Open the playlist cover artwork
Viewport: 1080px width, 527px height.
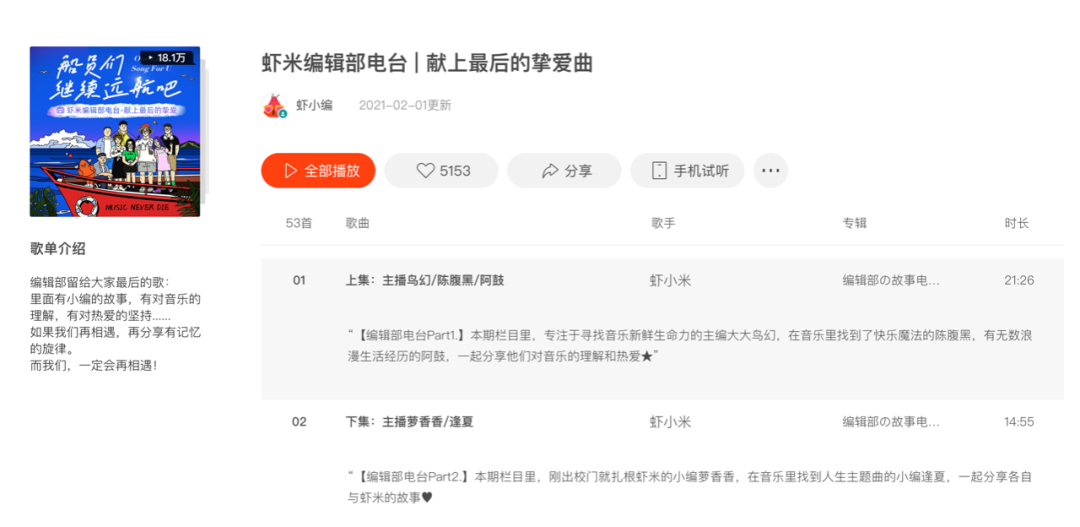tap(115, 132)
